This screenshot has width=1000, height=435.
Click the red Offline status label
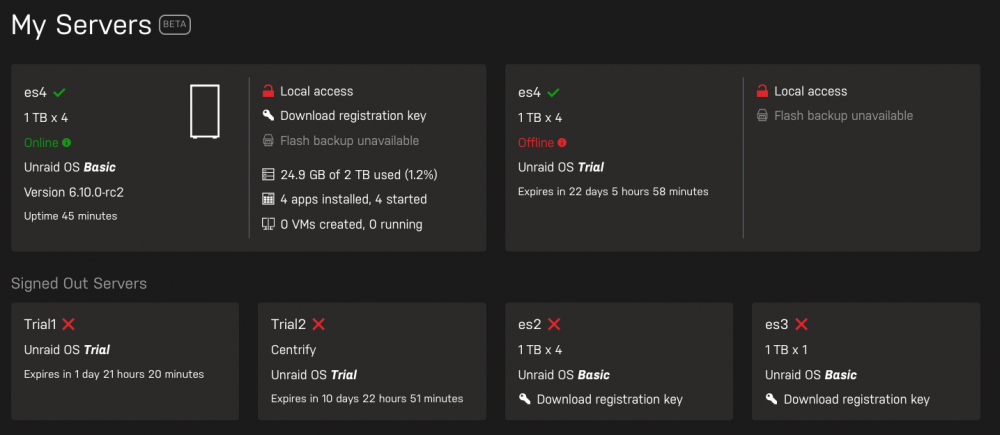536,143
